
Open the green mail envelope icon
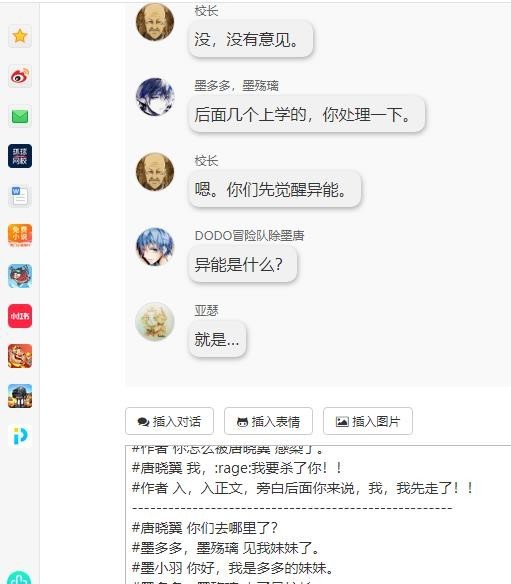pyautogui.click(x=20, y=116)
